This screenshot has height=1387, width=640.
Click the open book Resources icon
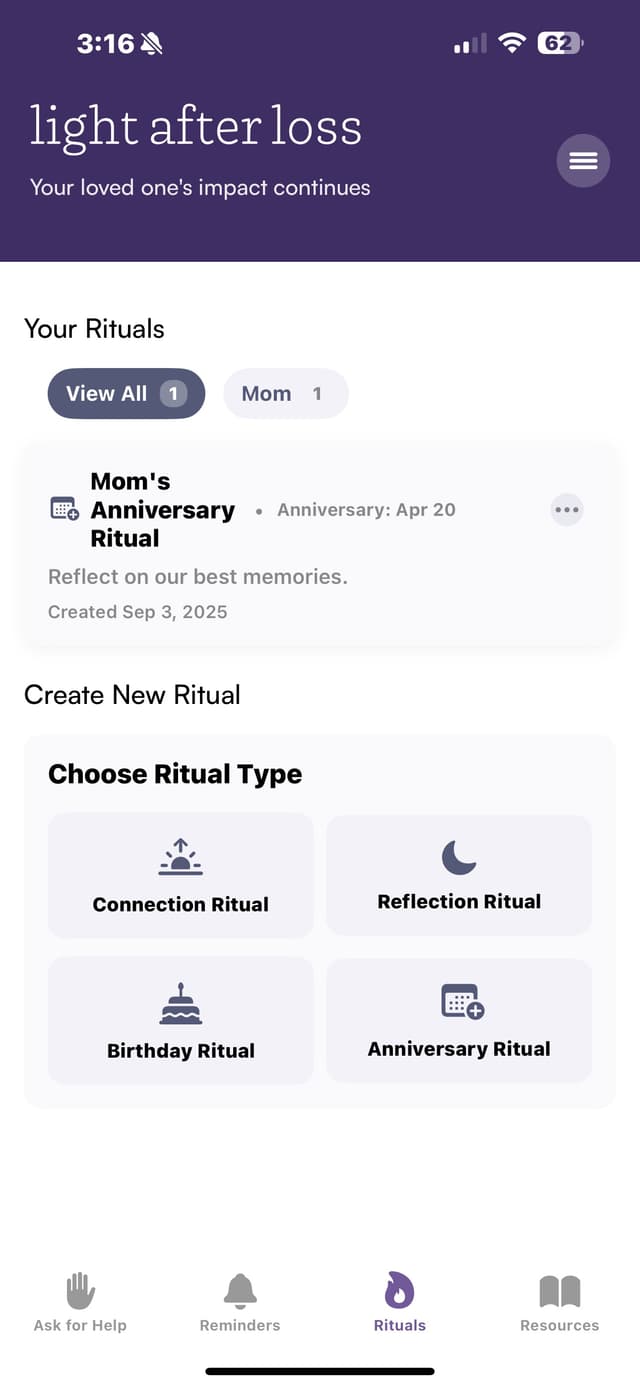pos(560,1291)
